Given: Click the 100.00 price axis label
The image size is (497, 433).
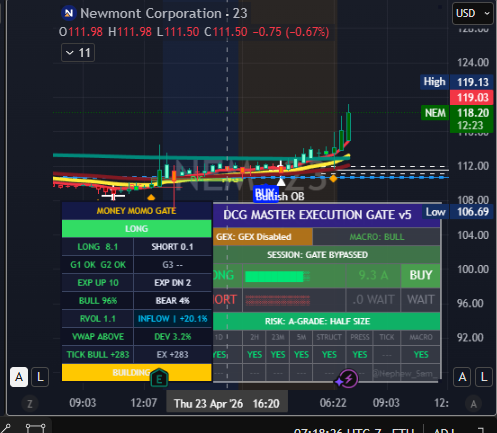Looking at the screenshot, I should point(473,269).
